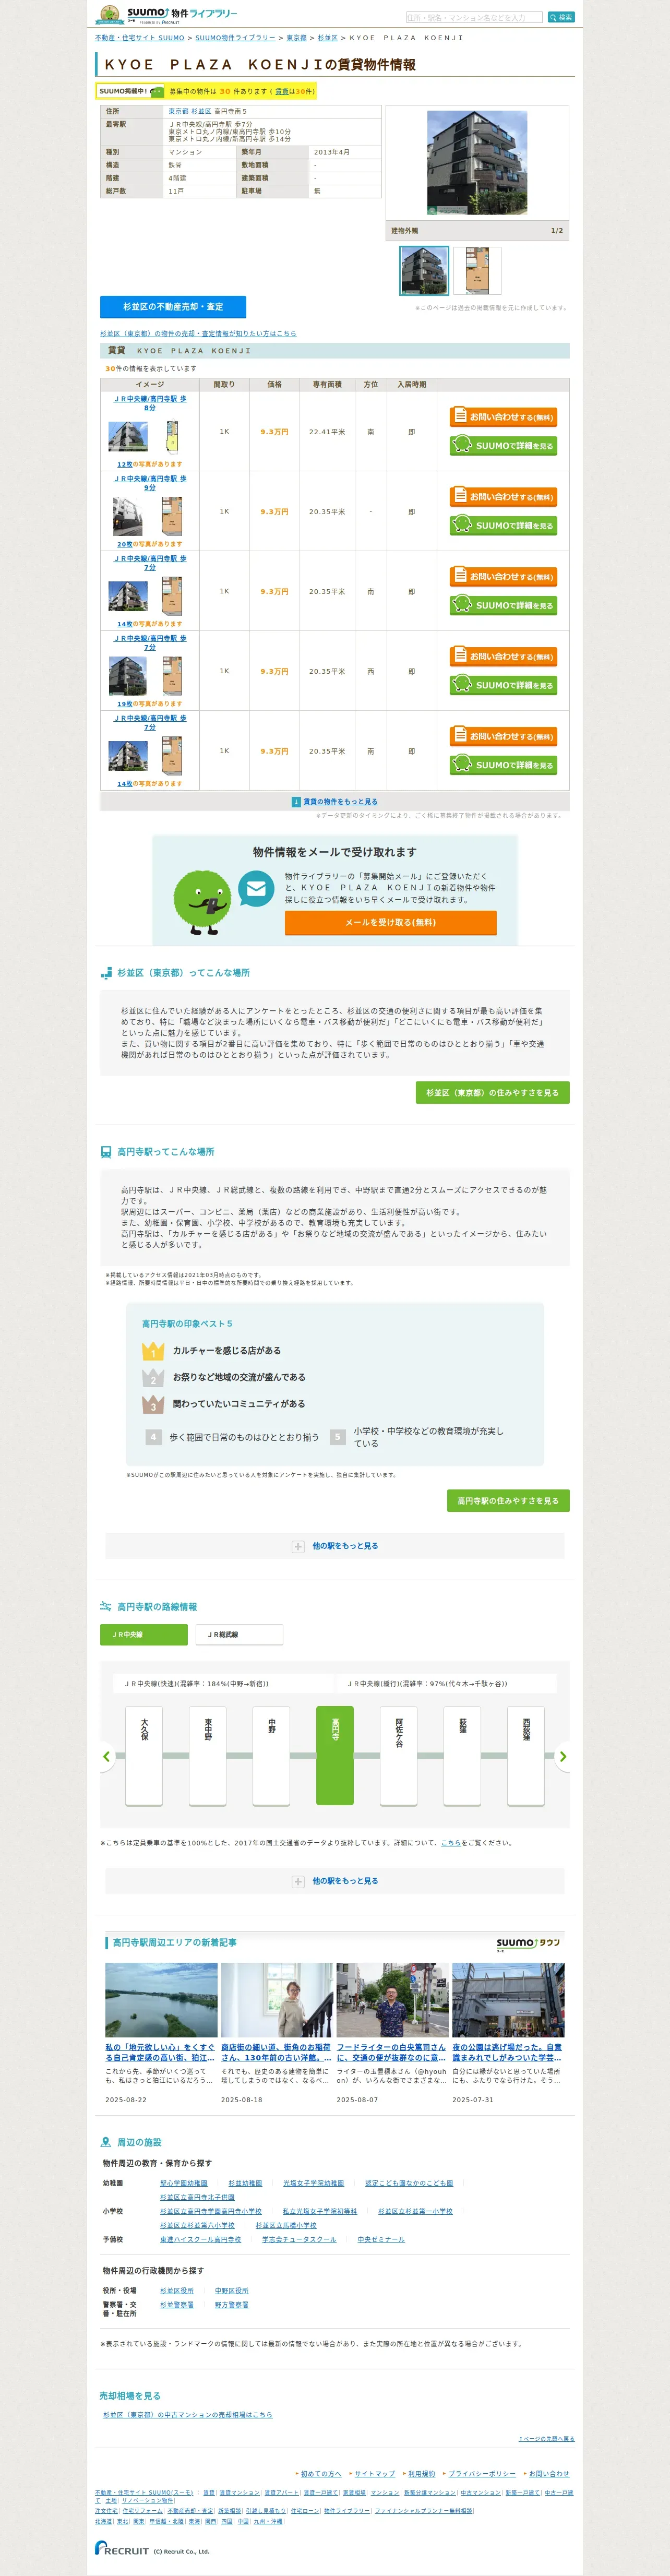
Task: Click floor plan image in 22.41平米 row
Action: pyautogui.click(x=172, y=436)
